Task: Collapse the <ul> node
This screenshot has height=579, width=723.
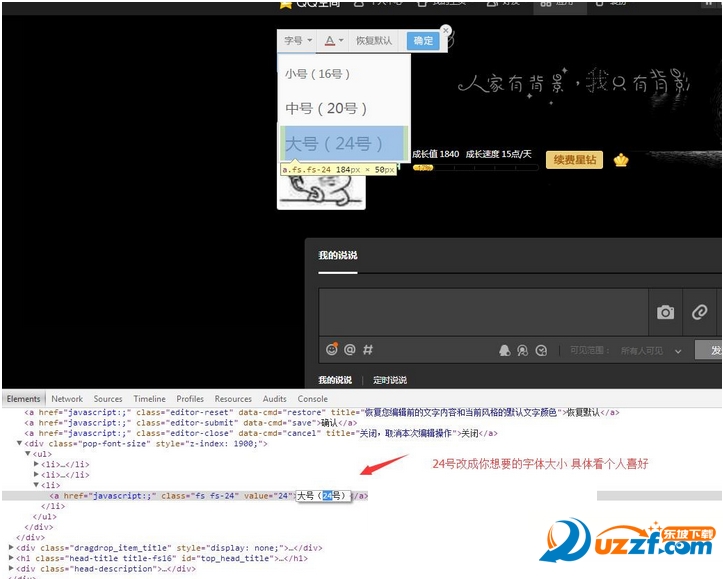Action: point(28,454)
